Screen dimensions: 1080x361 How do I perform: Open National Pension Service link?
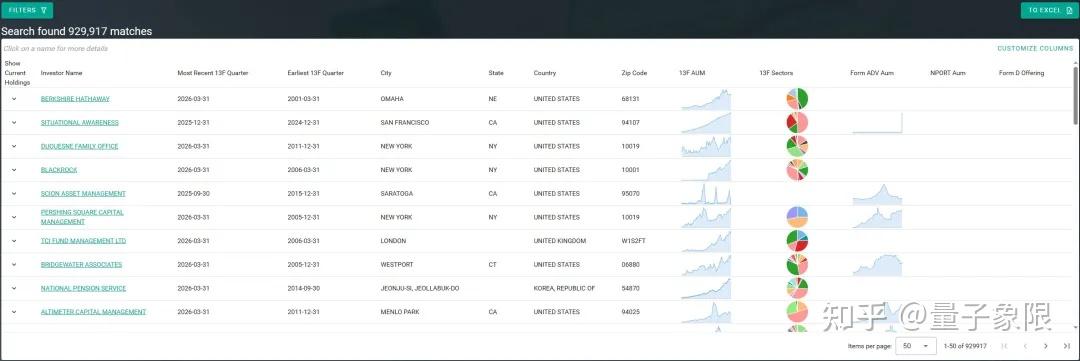(83, 288)
